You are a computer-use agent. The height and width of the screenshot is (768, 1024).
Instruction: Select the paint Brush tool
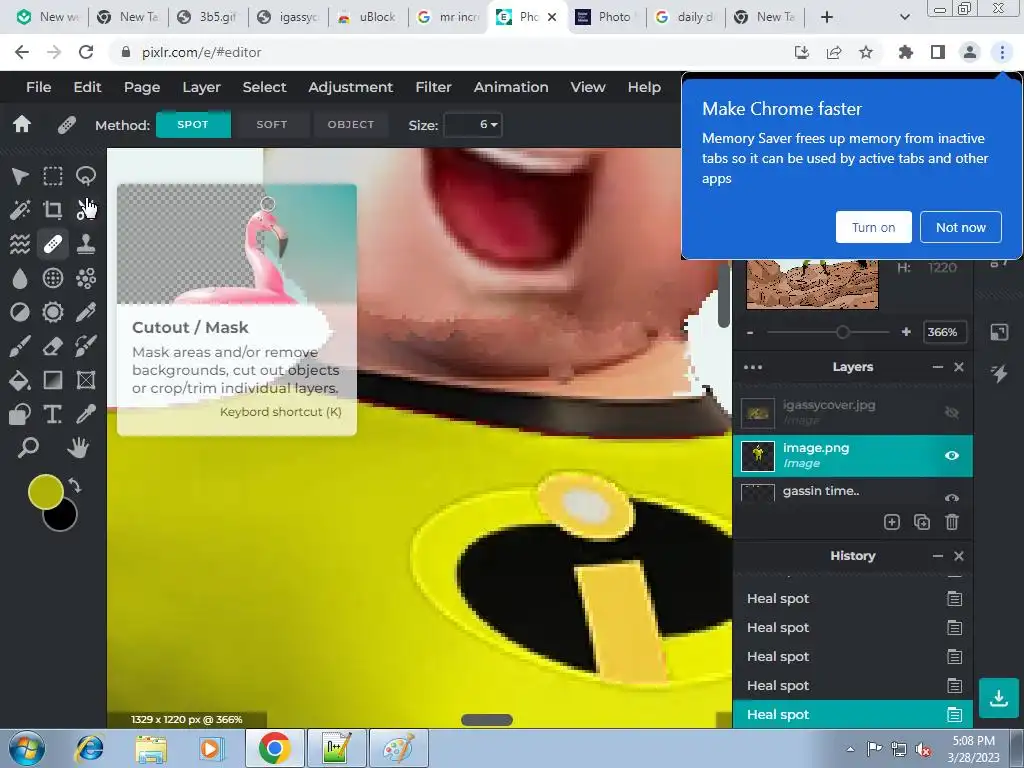20,346
